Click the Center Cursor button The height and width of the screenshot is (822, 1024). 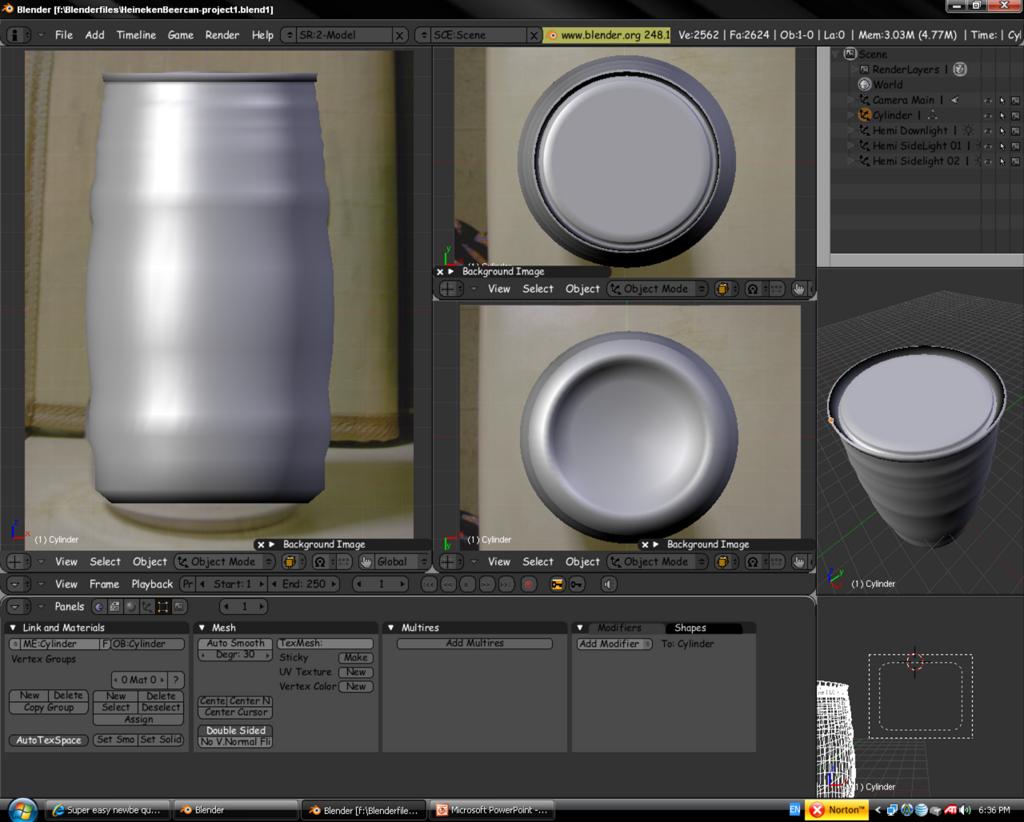235,712
